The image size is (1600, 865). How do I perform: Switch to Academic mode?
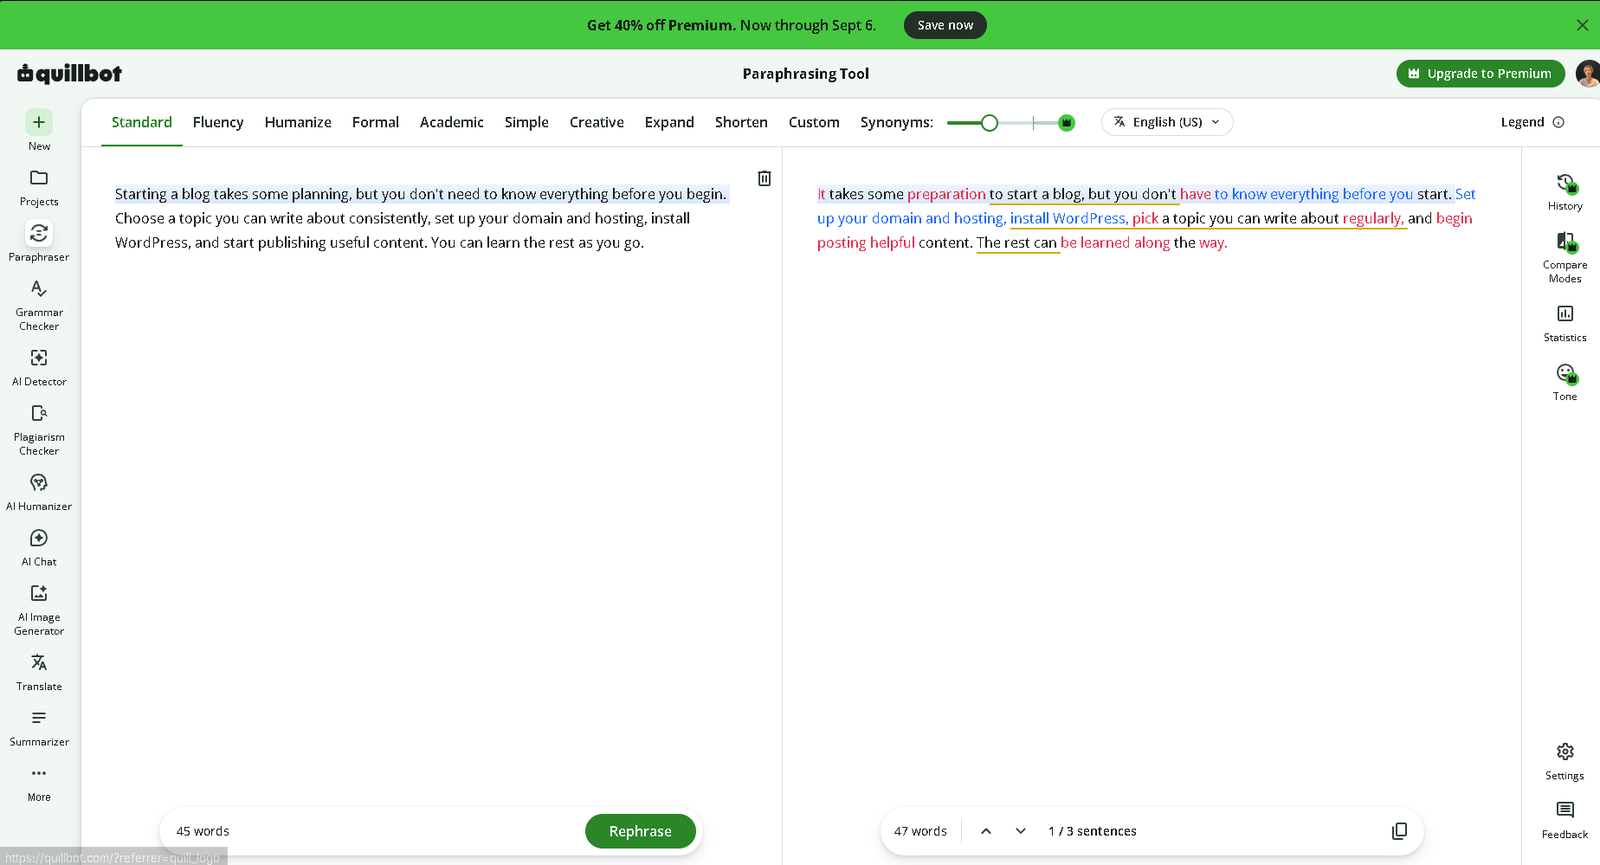(452, 122)
